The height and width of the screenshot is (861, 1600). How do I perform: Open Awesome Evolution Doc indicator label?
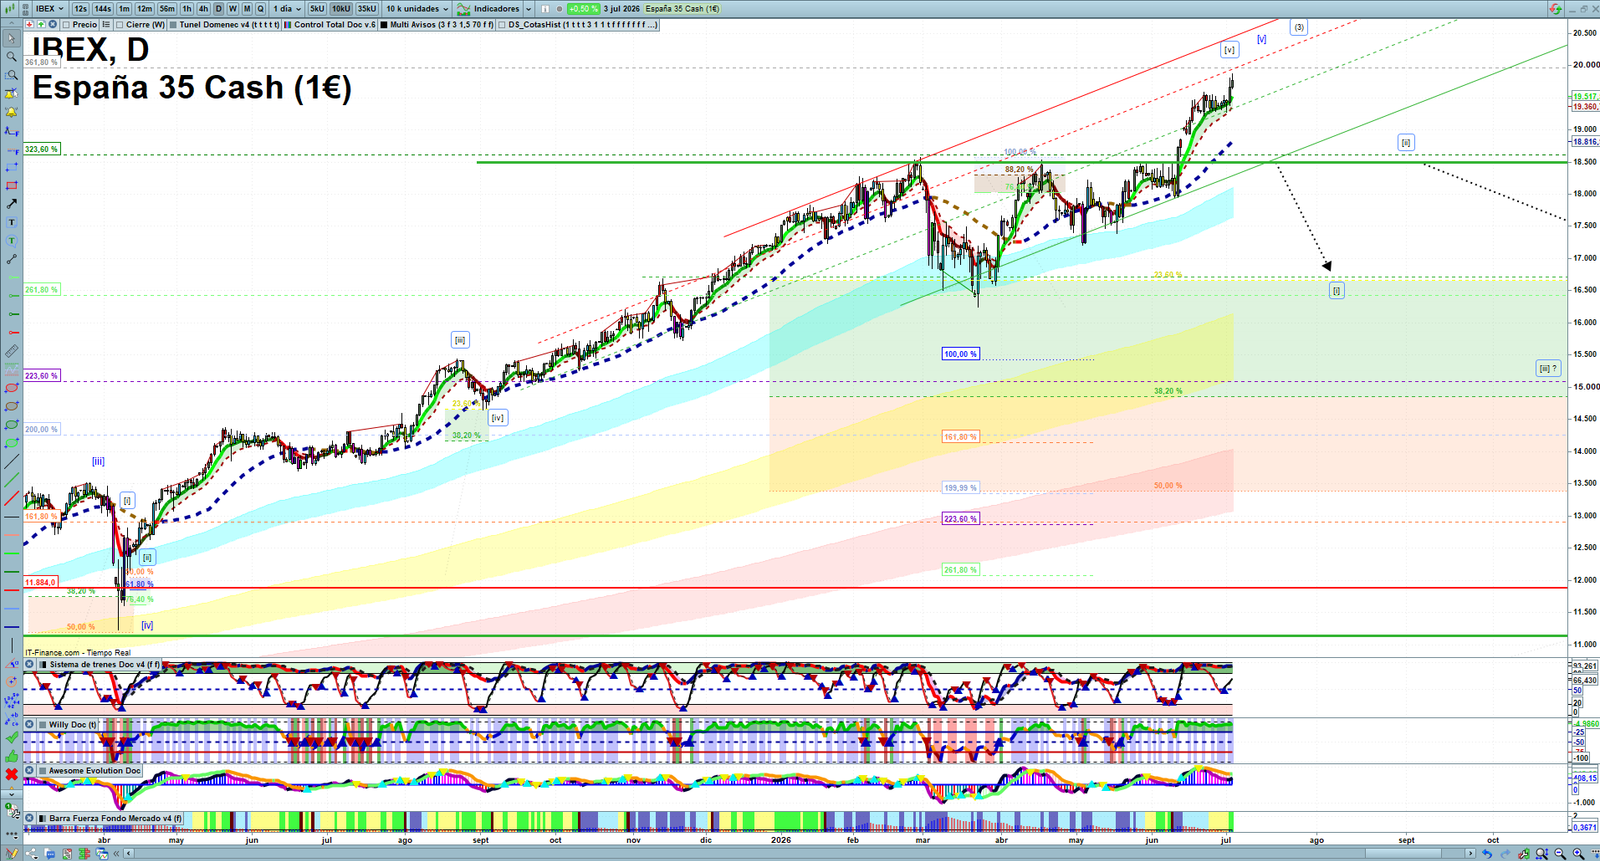95,770
